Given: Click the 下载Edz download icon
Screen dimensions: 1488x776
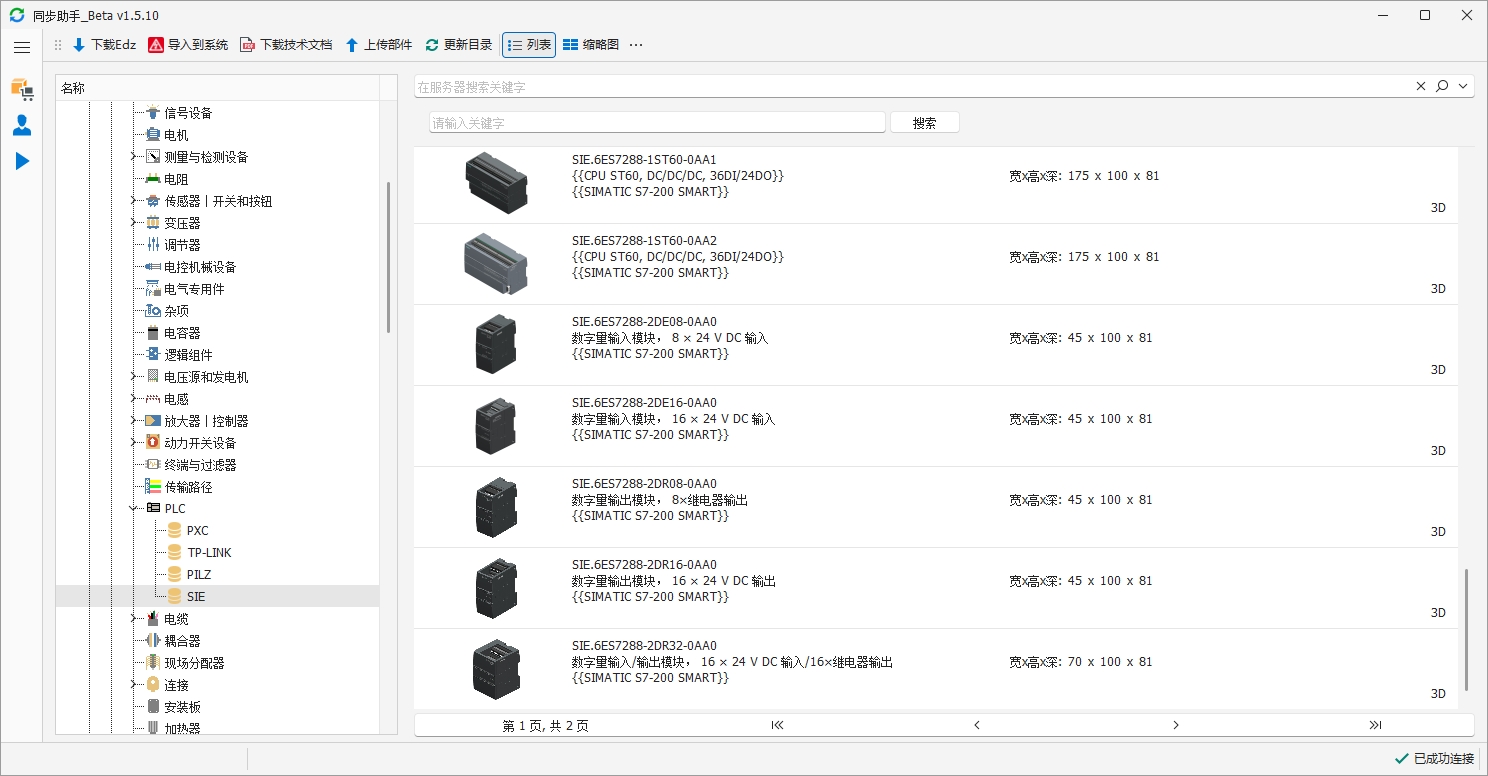Looking at the screenshot, I should [79, 45].
